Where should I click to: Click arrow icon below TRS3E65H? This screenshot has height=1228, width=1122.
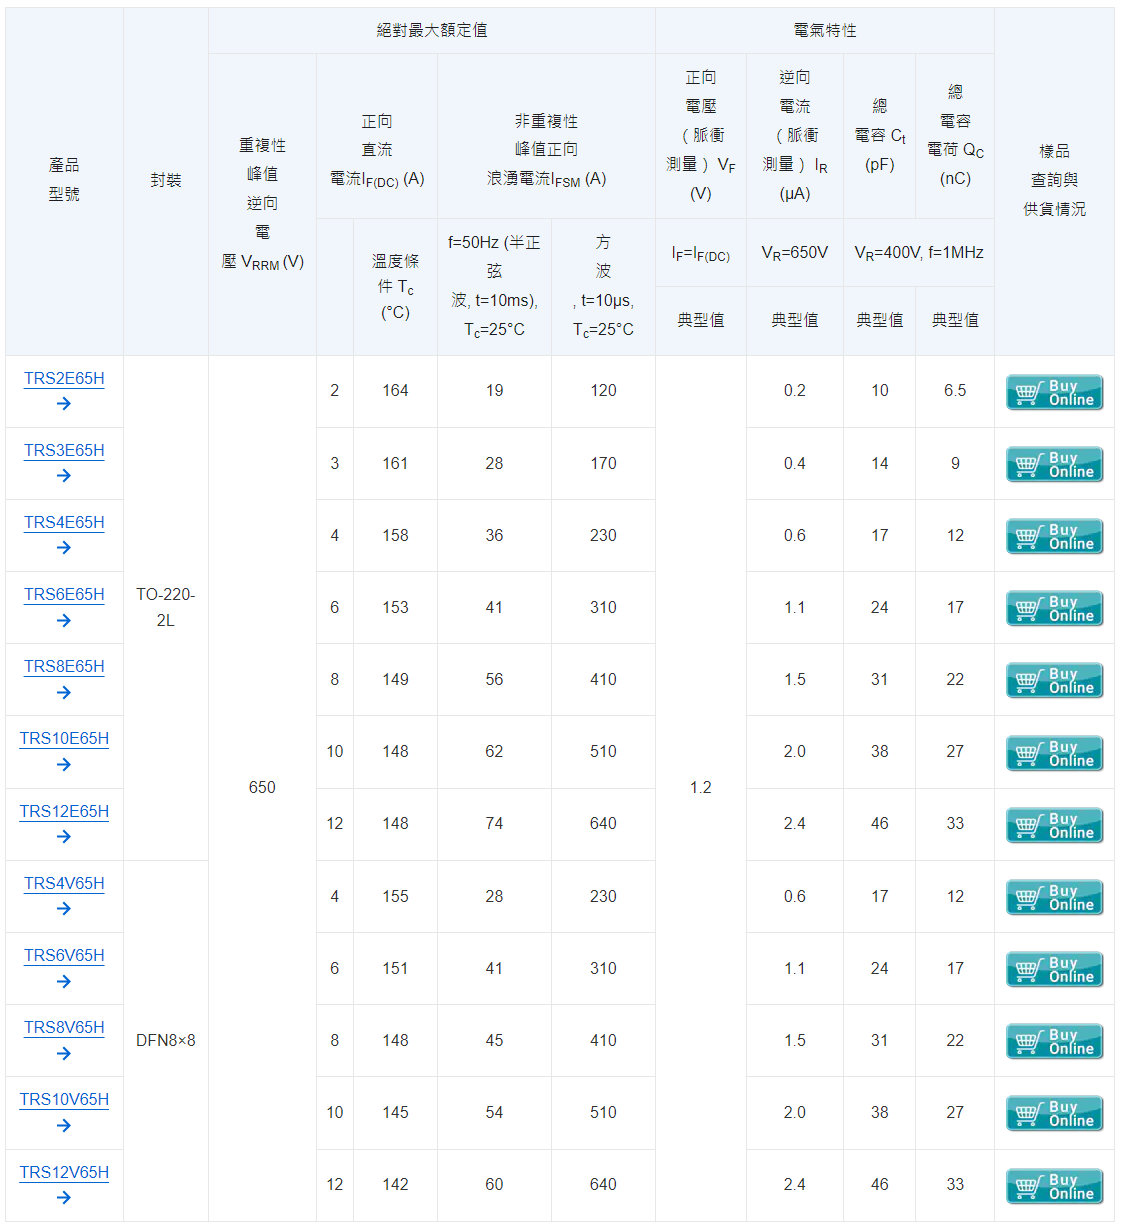coord(64,476)
